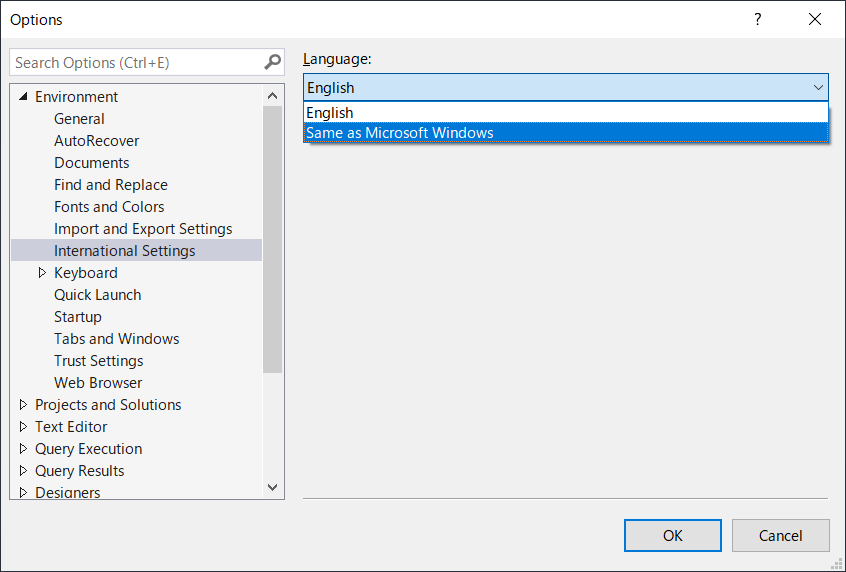Open Startup settings page
846x572 pixels.
pos(78,317)
